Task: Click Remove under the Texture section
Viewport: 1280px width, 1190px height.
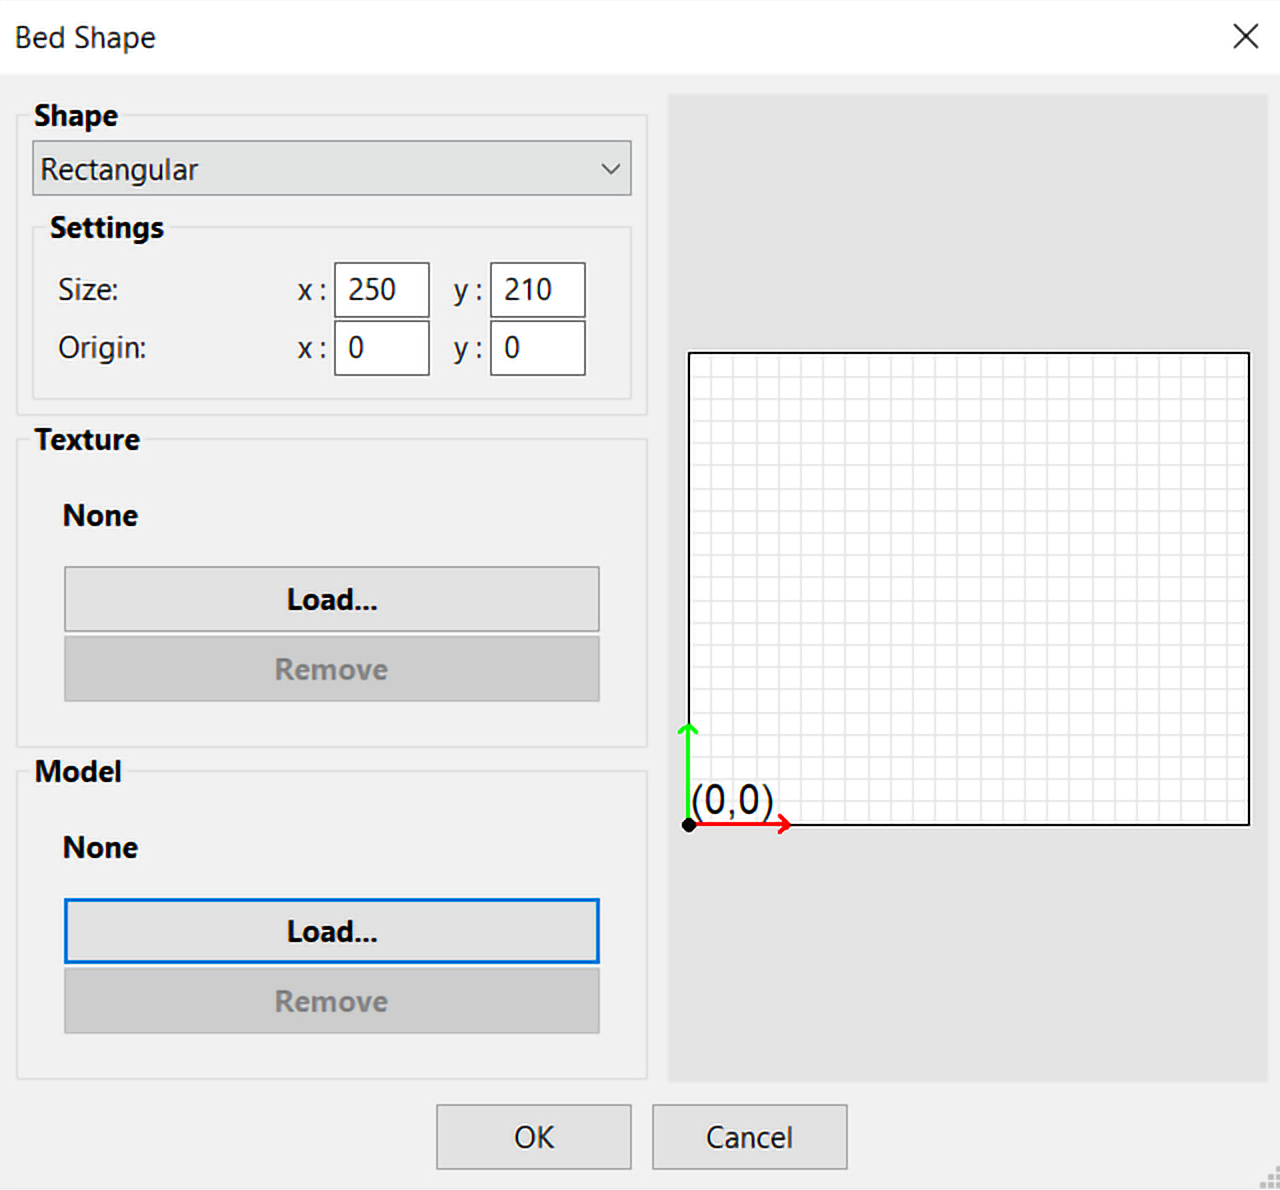Action: [x=332, y=669]
